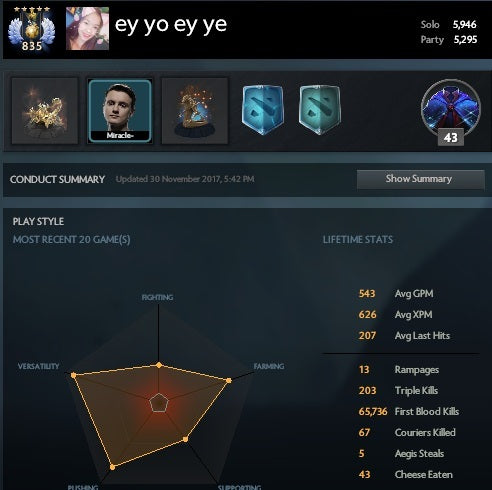Click the first blue Dota shield badge

click(263, 110)
